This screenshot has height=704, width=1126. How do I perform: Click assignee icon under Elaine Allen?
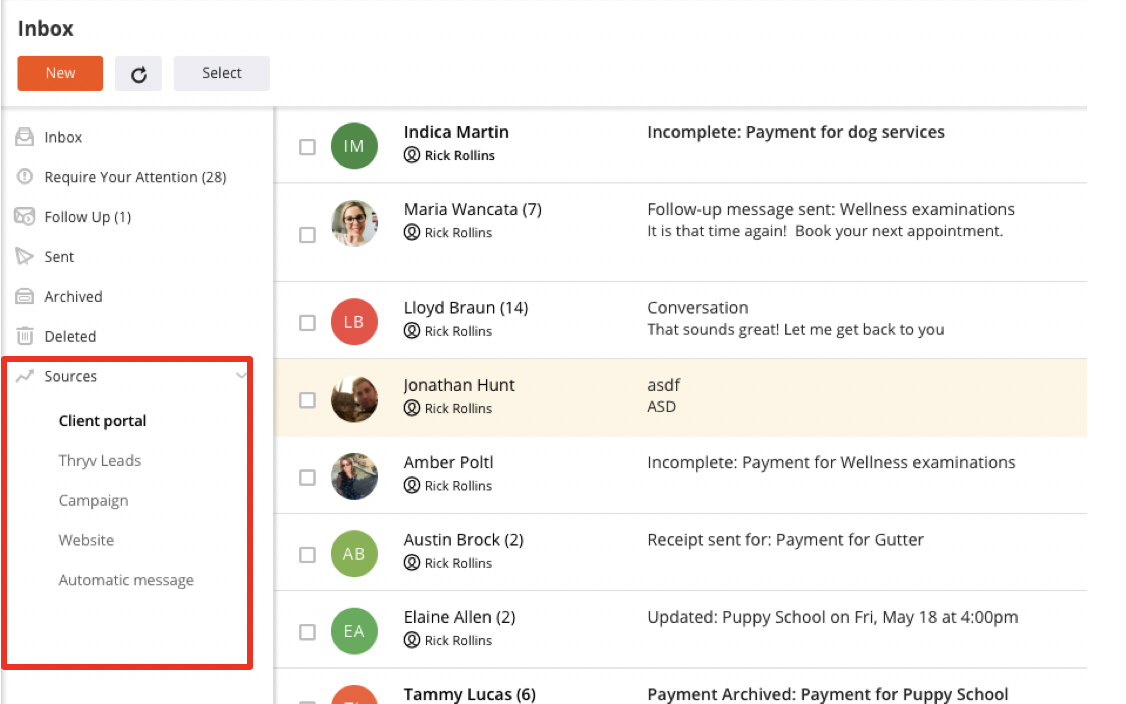pos(411,640)
